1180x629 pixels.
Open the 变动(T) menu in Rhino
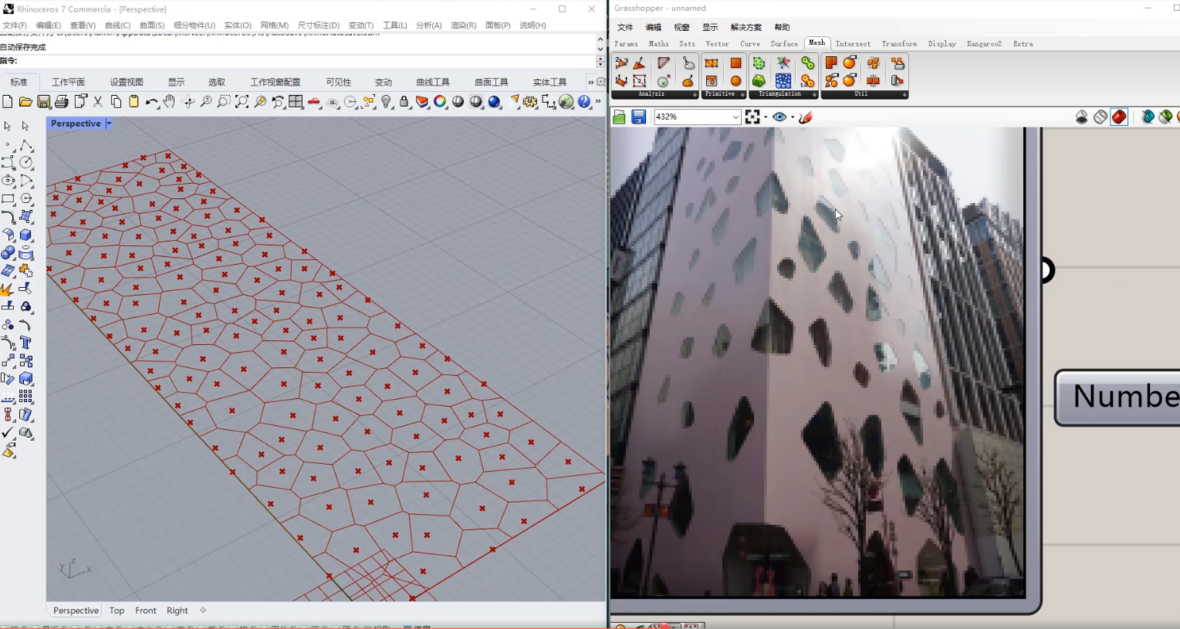click(360, 25)
